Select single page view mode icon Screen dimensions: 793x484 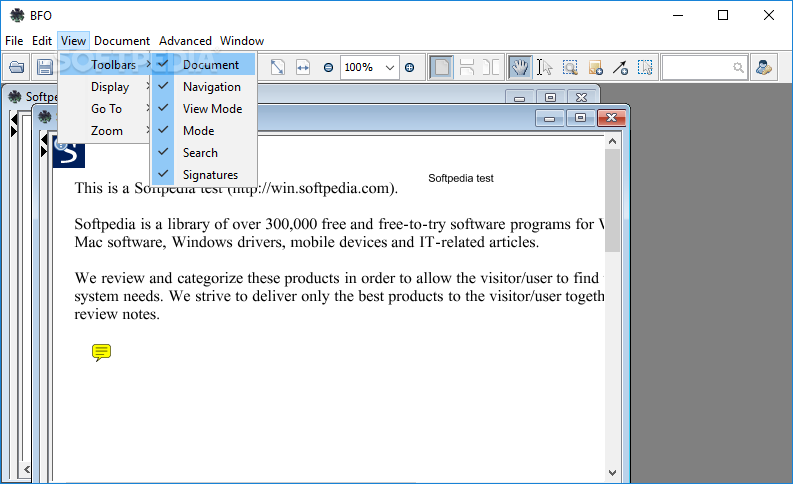pos(442,67)
